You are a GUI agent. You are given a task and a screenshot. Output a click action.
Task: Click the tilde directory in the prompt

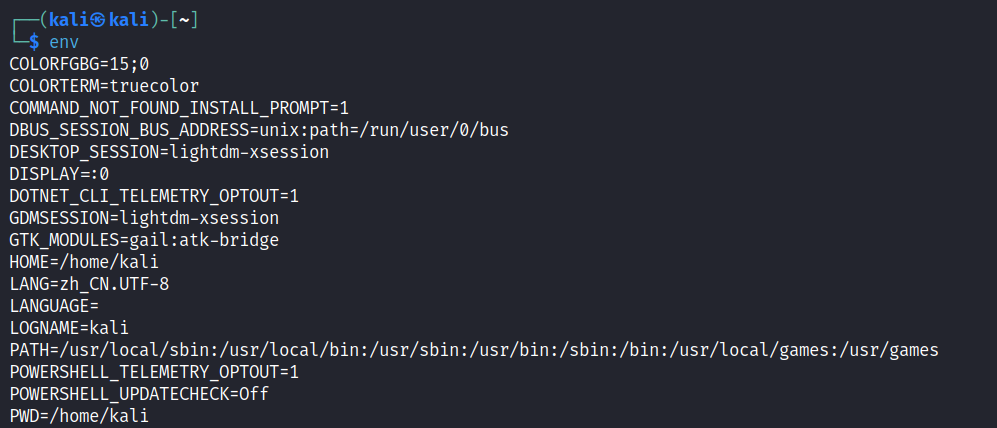(184, 20)
